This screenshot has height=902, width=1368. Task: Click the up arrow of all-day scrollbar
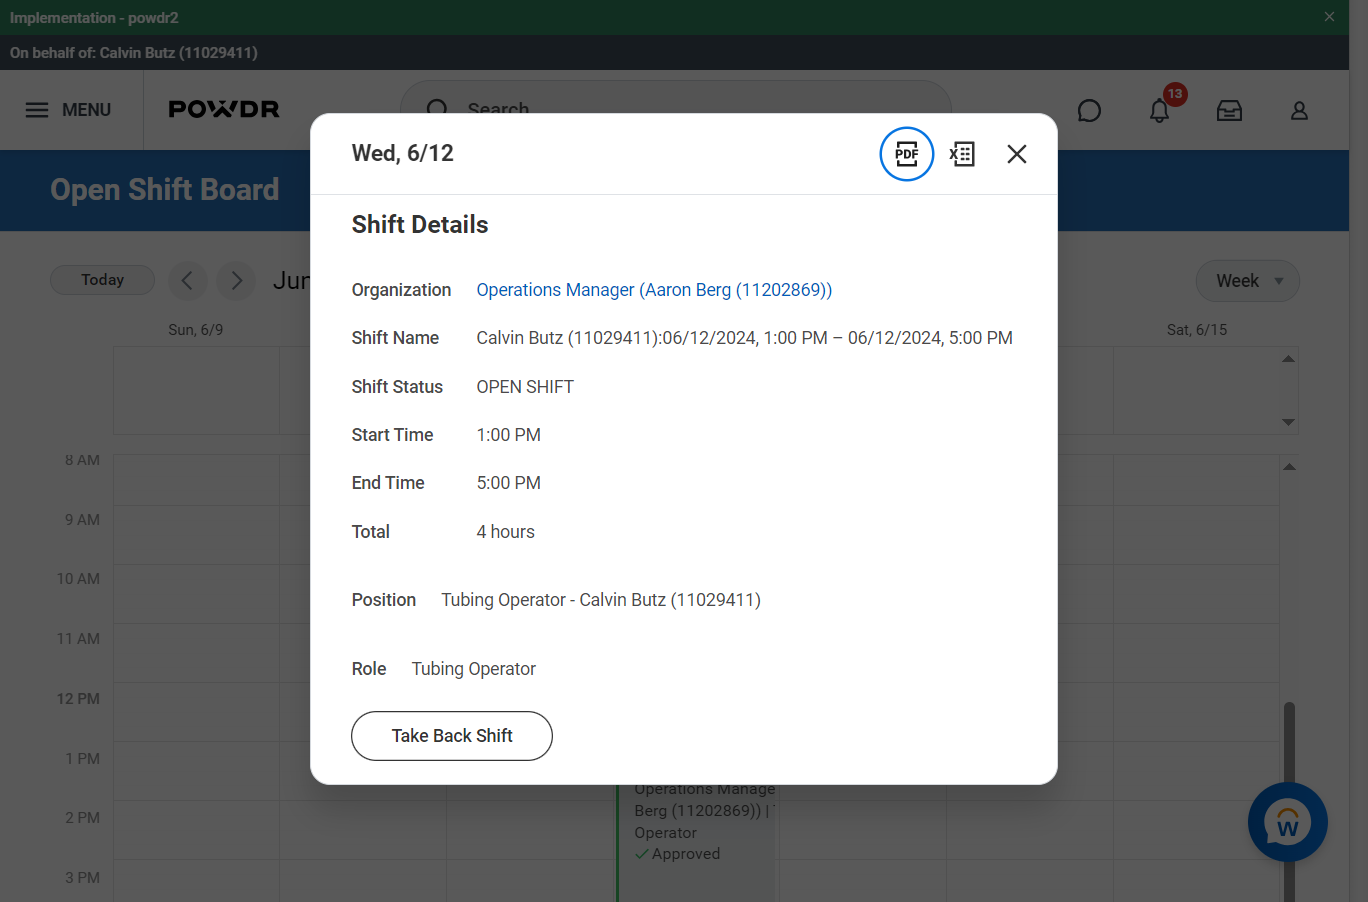pyautogui.click(x=1288, y=358)
